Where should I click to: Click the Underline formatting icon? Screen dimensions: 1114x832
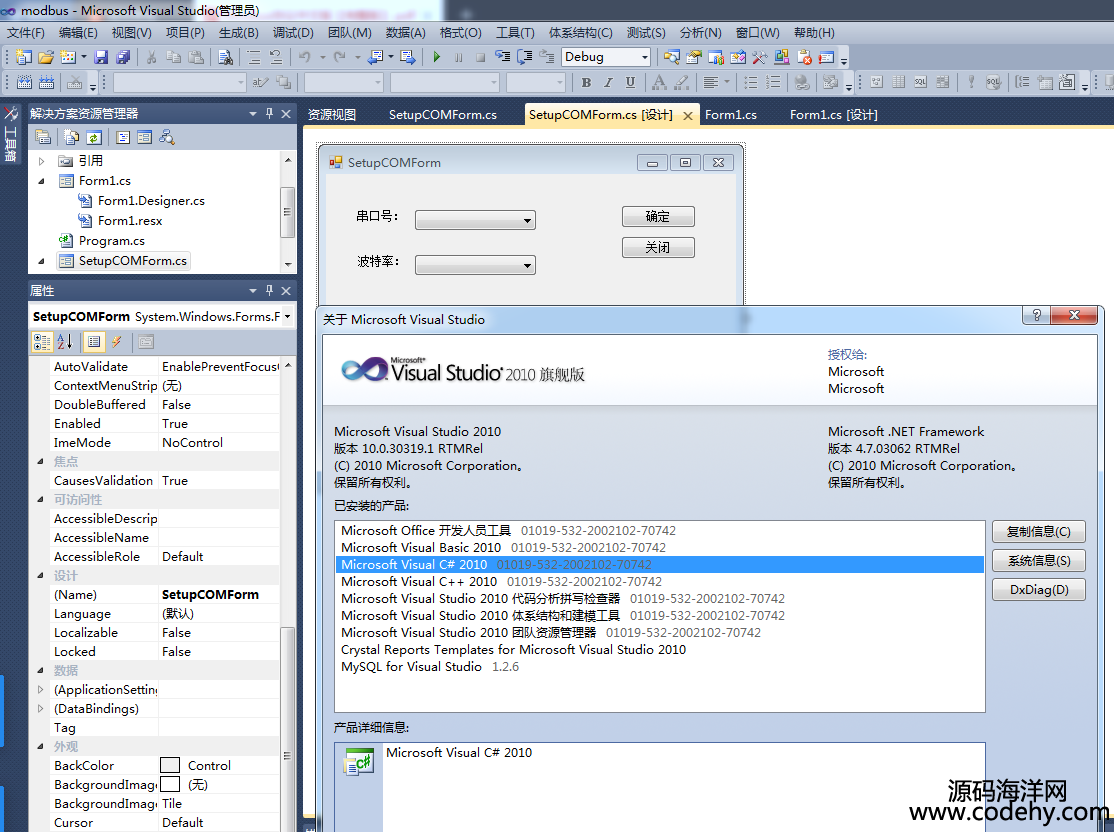click(630, 82)
